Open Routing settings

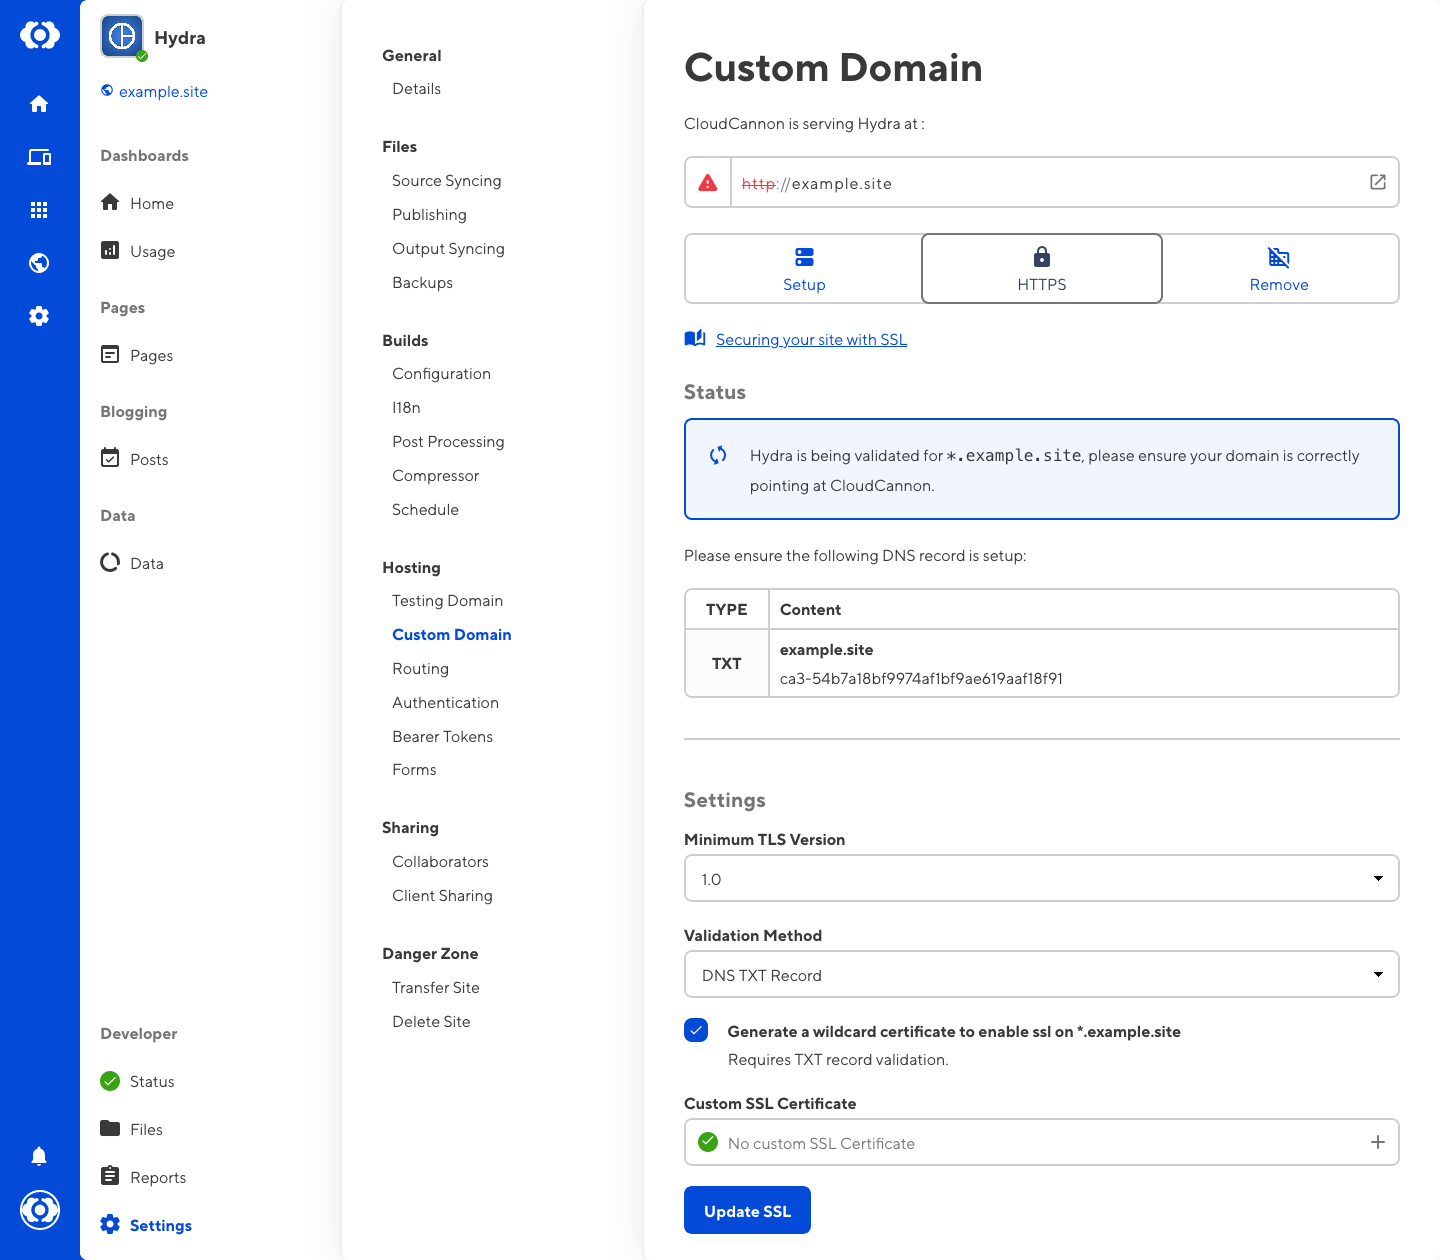pos(420,669)
